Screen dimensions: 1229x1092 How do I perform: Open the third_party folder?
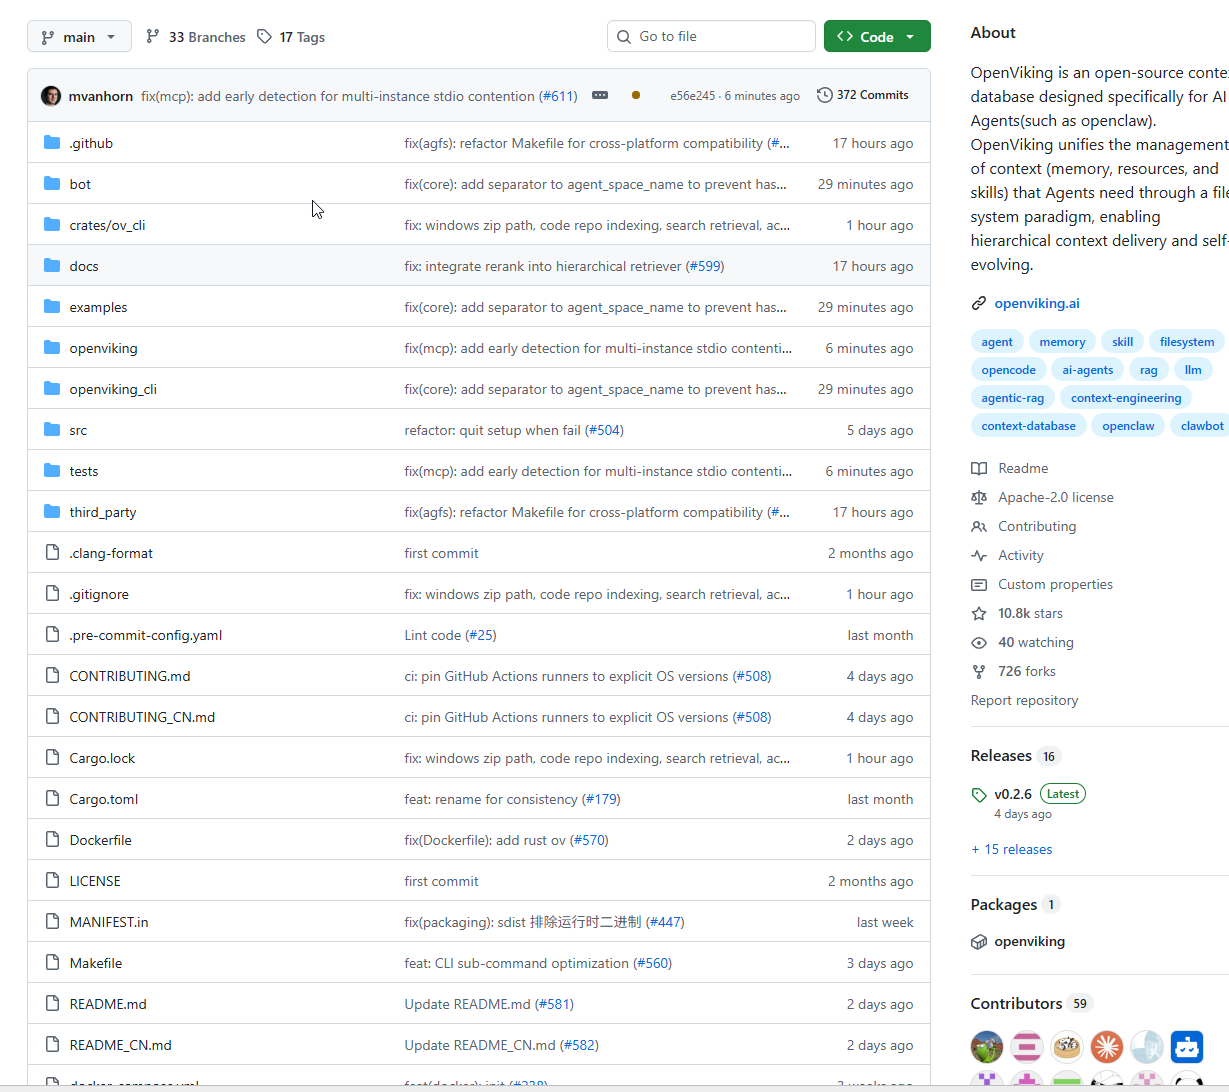pos(103,512)
